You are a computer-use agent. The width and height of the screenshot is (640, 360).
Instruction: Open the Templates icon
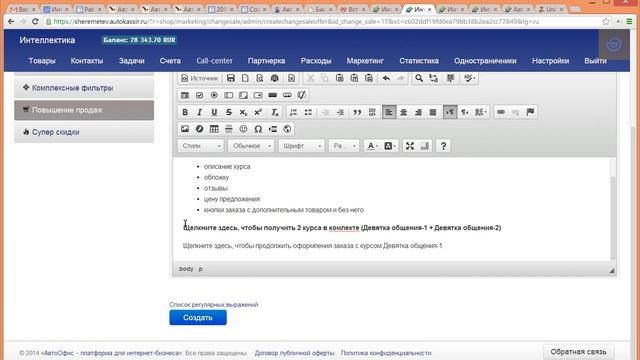coord(291,78)
